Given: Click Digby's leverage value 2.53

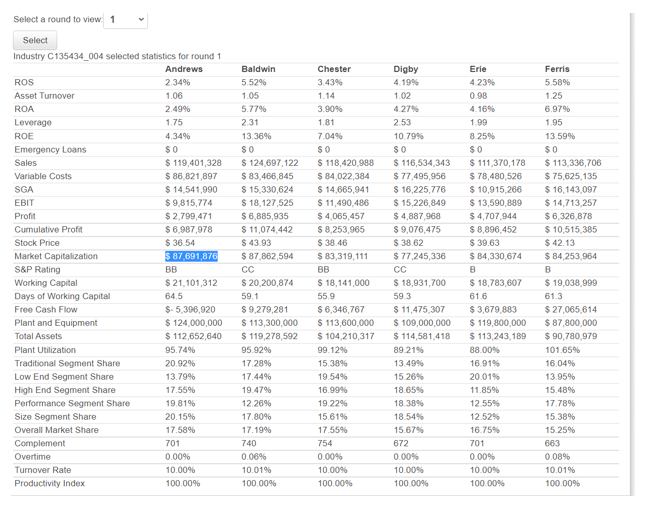Looking at the screenshot, I should pos(402,122).
